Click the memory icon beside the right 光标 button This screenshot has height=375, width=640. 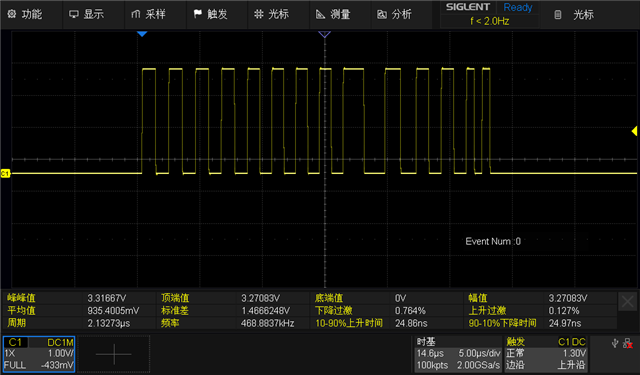click(x=558, y=15)
